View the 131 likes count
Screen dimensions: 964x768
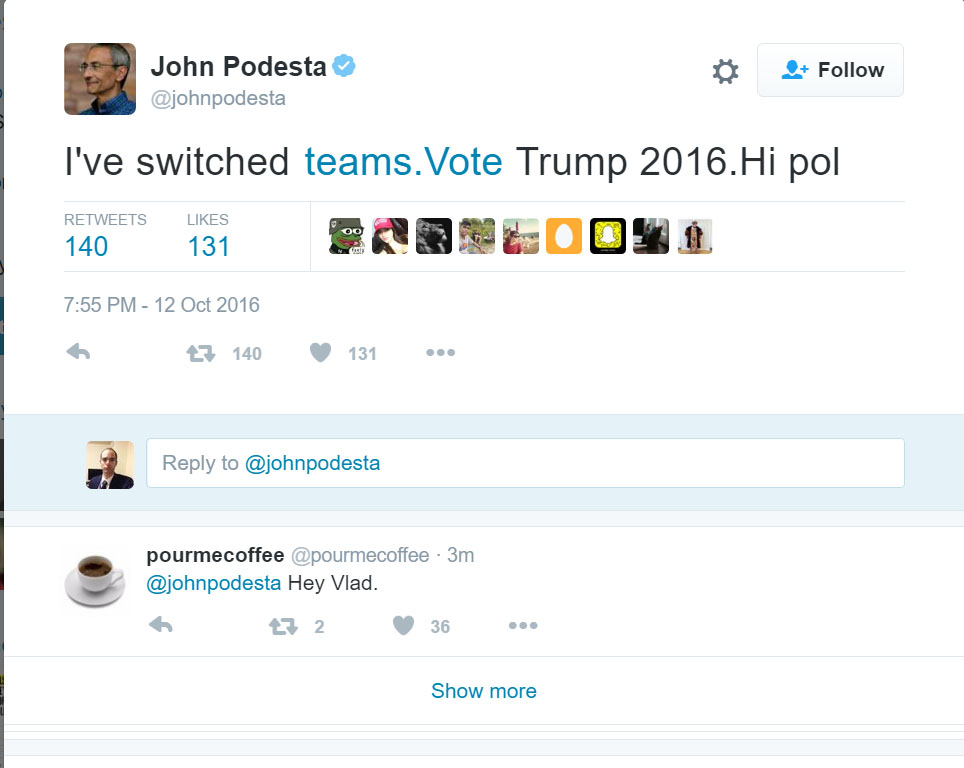pyautogui.click(x=208, y=246)
